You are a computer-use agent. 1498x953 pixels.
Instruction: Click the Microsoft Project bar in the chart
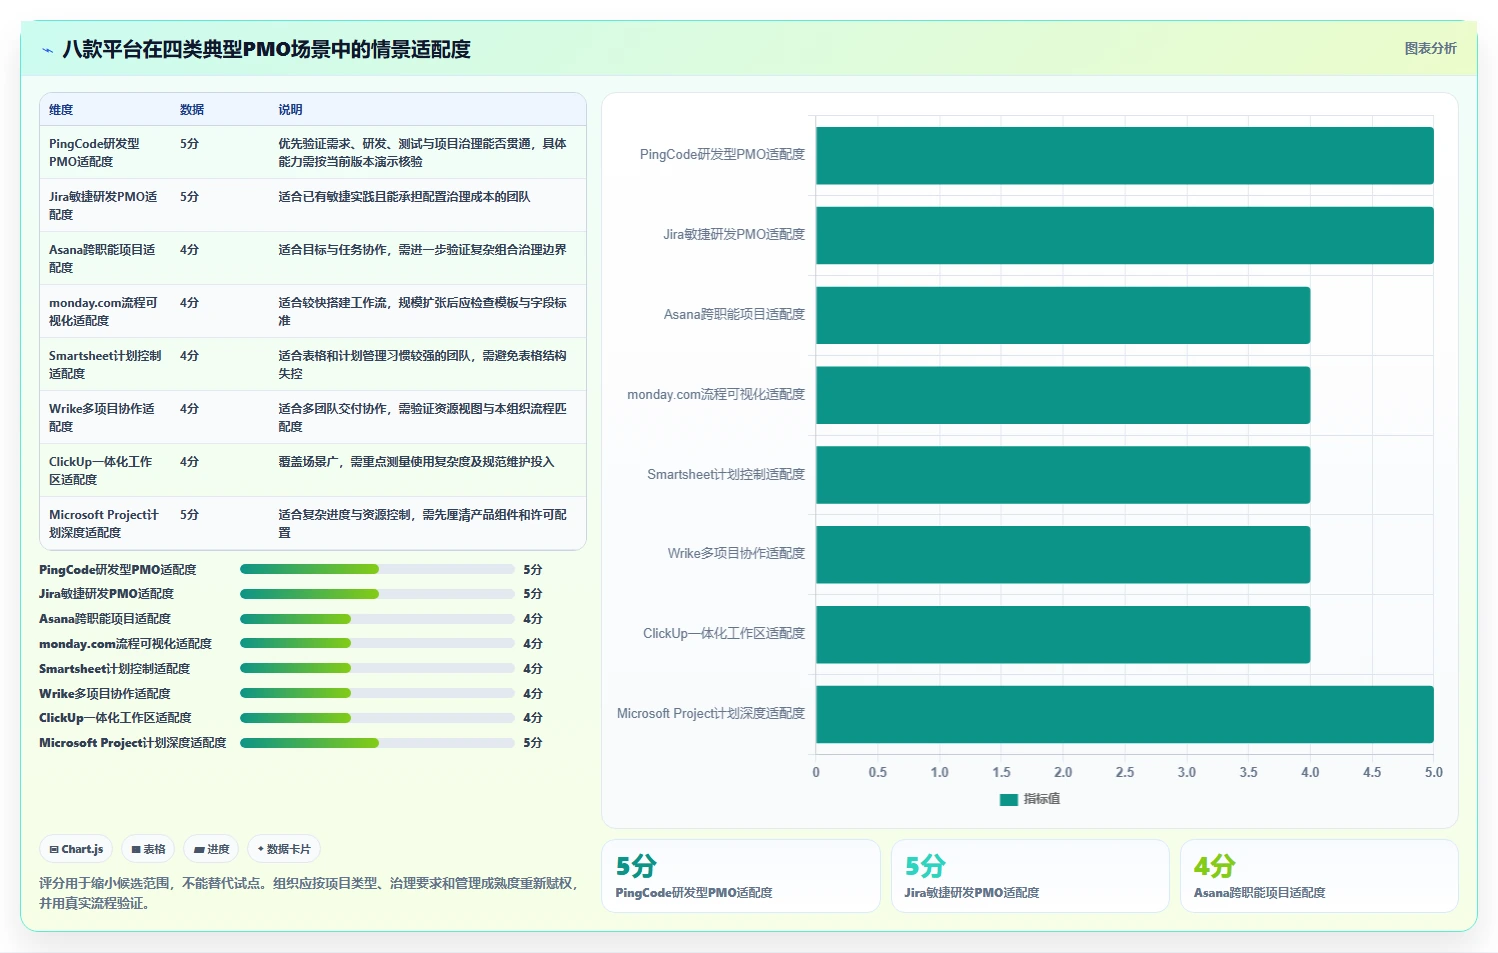tap(1125, 714)
